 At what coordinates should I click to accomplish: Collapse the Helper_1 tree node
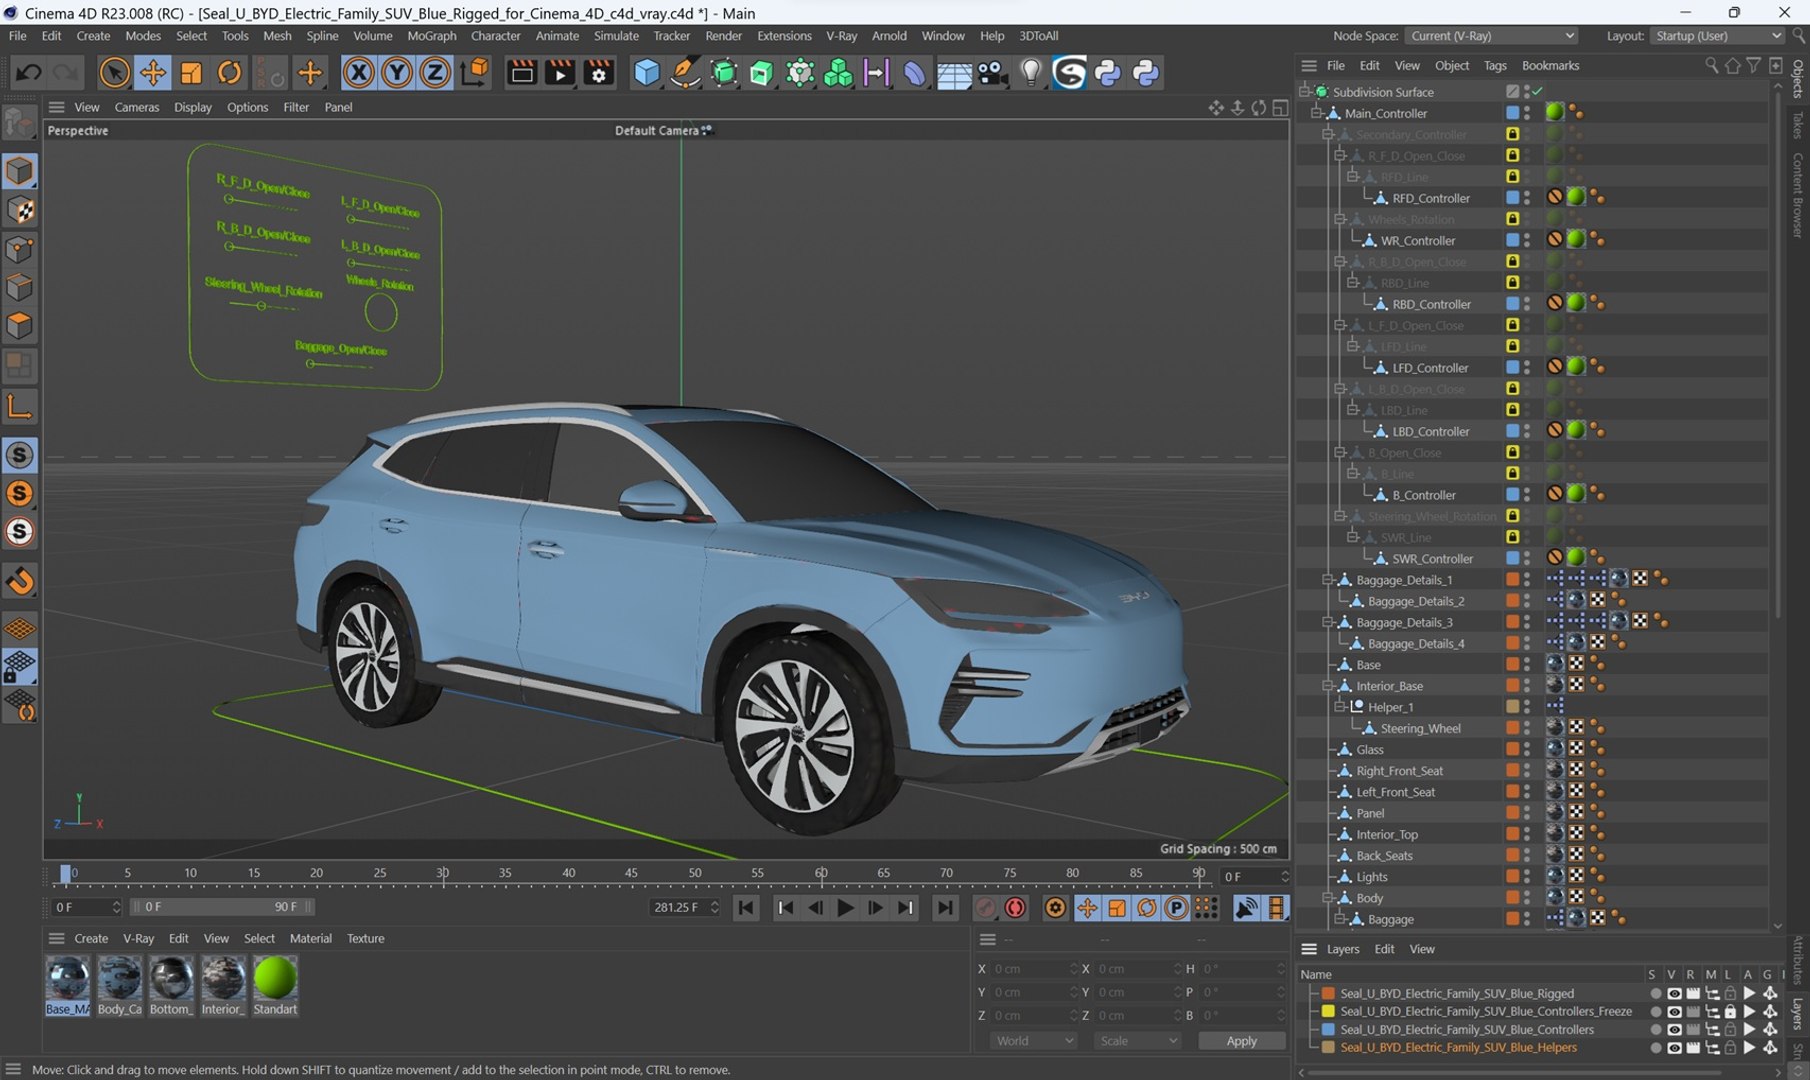pos(1340,707)
